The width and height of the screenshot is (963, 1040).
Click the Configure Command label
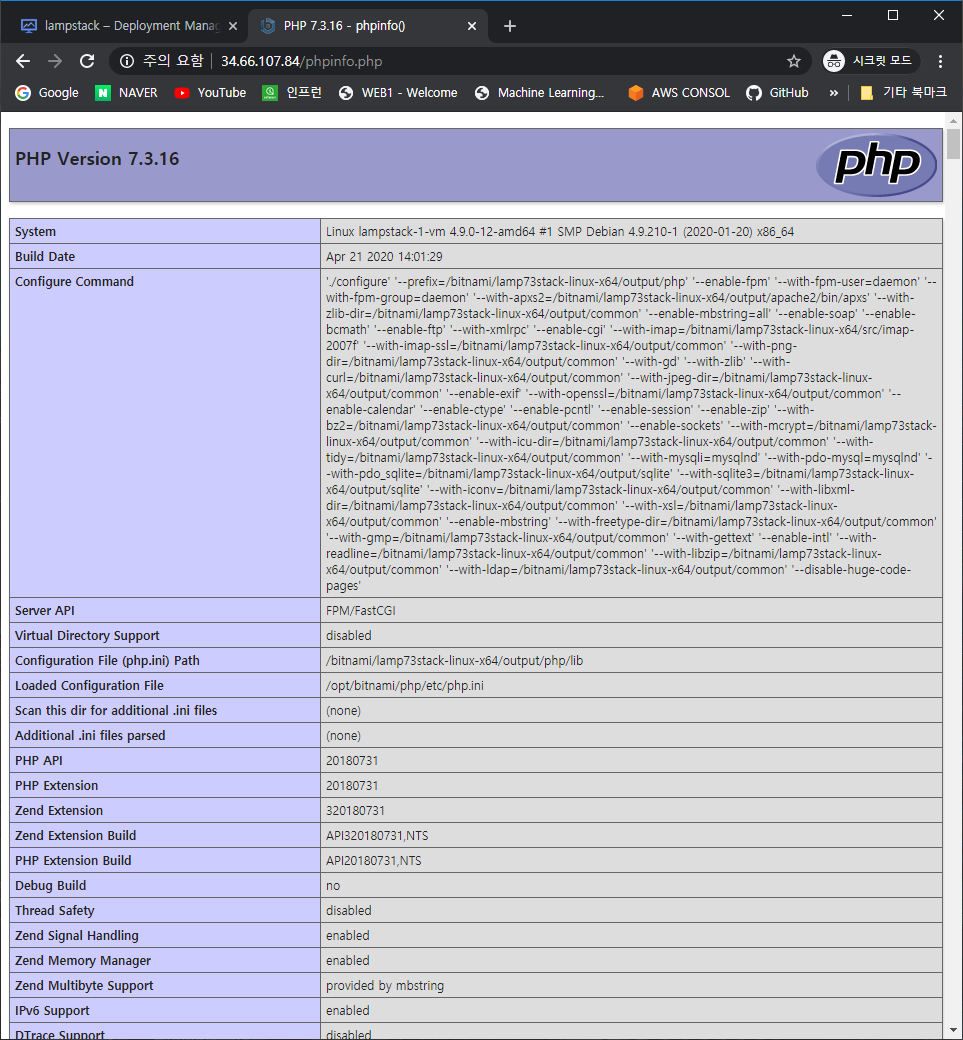point(74,282)
